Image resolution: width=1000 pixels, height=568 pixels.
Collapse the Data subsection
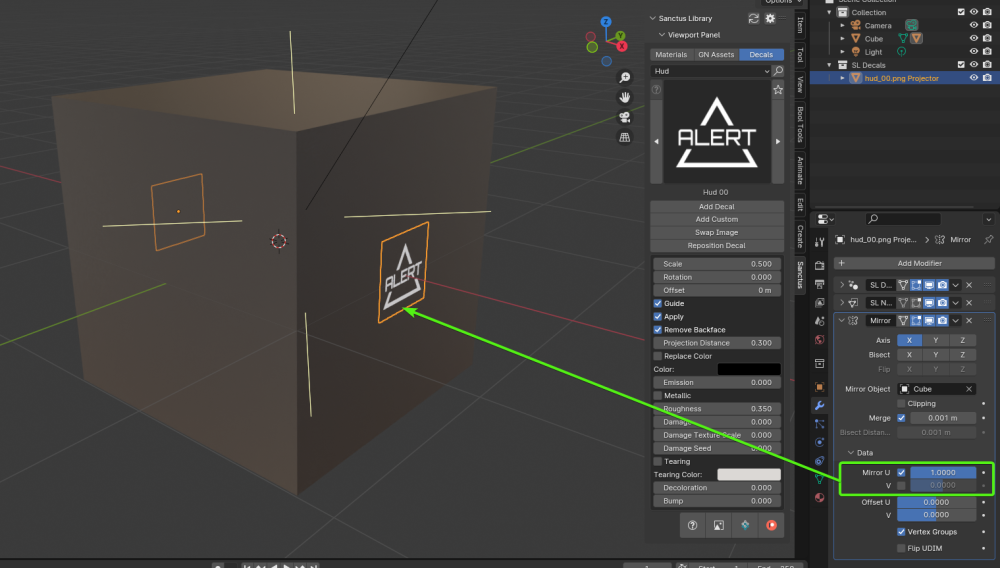point(851,453)
